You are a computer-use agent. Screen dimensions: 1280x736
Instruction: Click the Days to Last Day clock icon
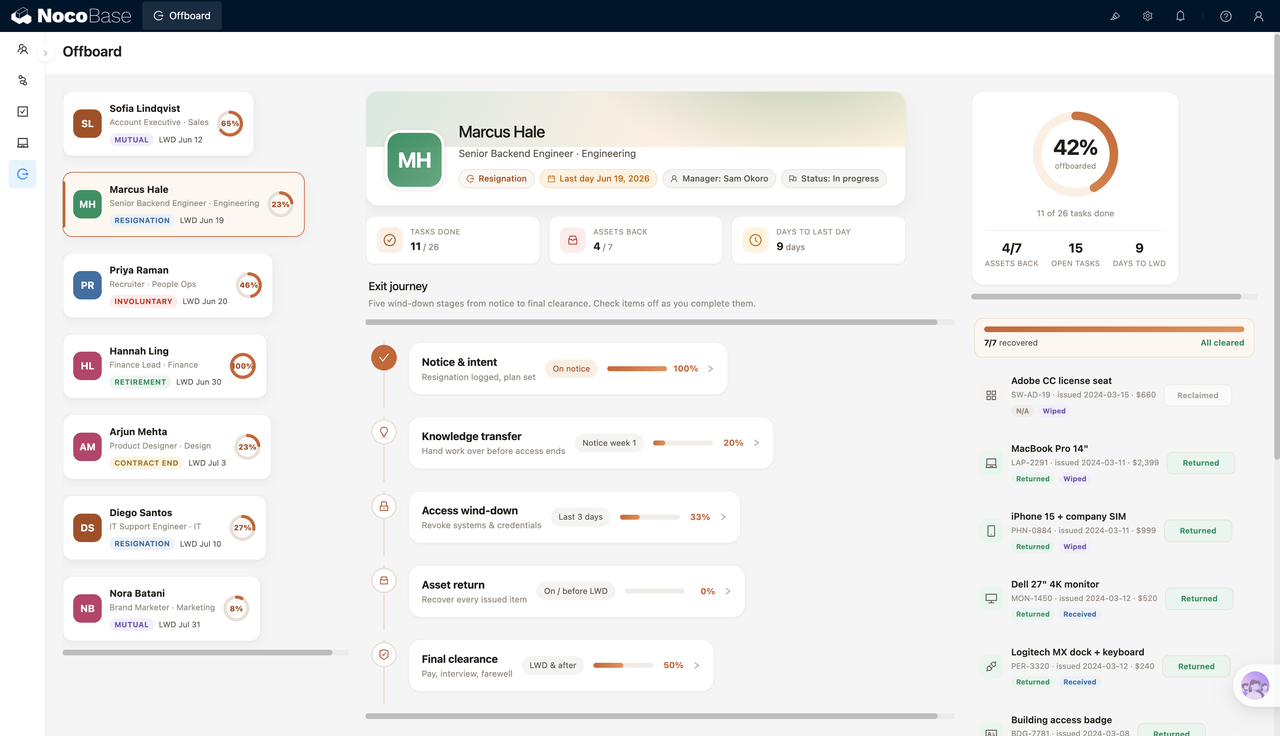[x=756, y=240]
